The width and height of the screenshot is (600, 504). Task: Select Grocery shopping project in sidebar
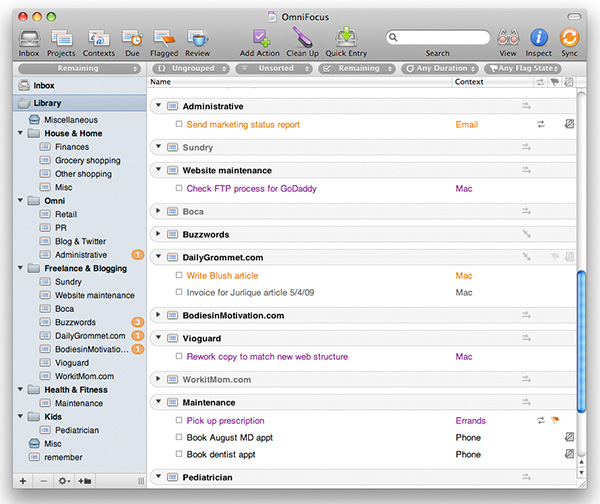tap(87, 160)
